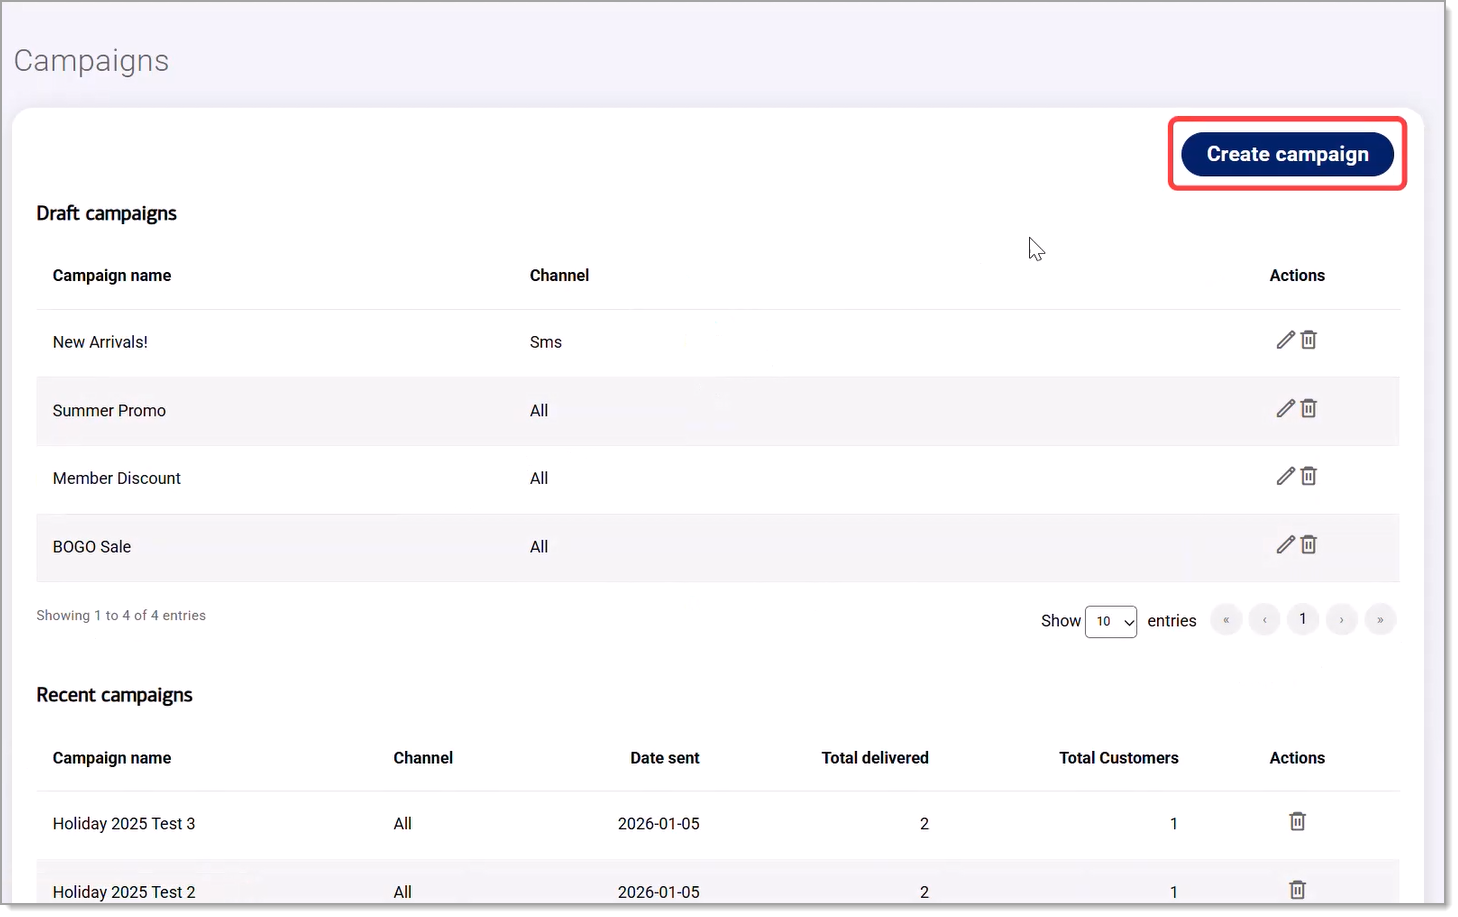Click the Create campaign button
The width and height of the screenshot is (1458, 917).
(x=1288, y=154)
